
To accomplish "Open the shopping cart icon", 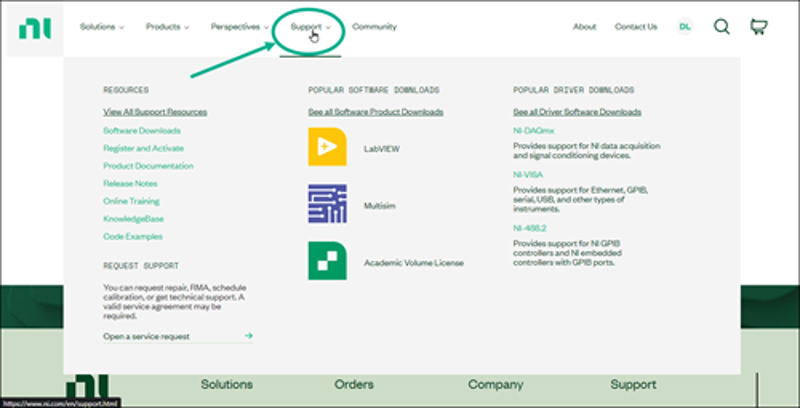I will [758, 27].
